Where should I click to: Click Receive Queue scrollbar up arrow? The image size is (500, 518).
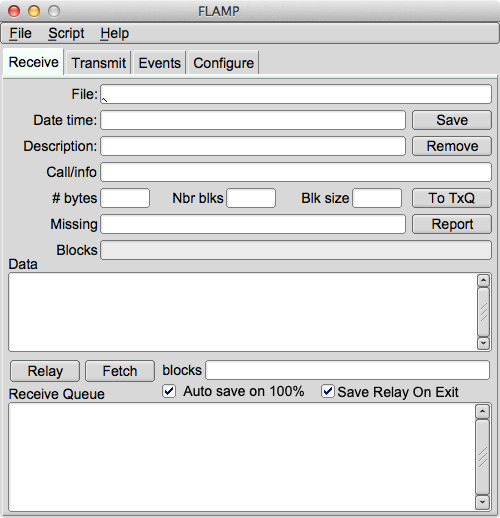pos(482,411)
